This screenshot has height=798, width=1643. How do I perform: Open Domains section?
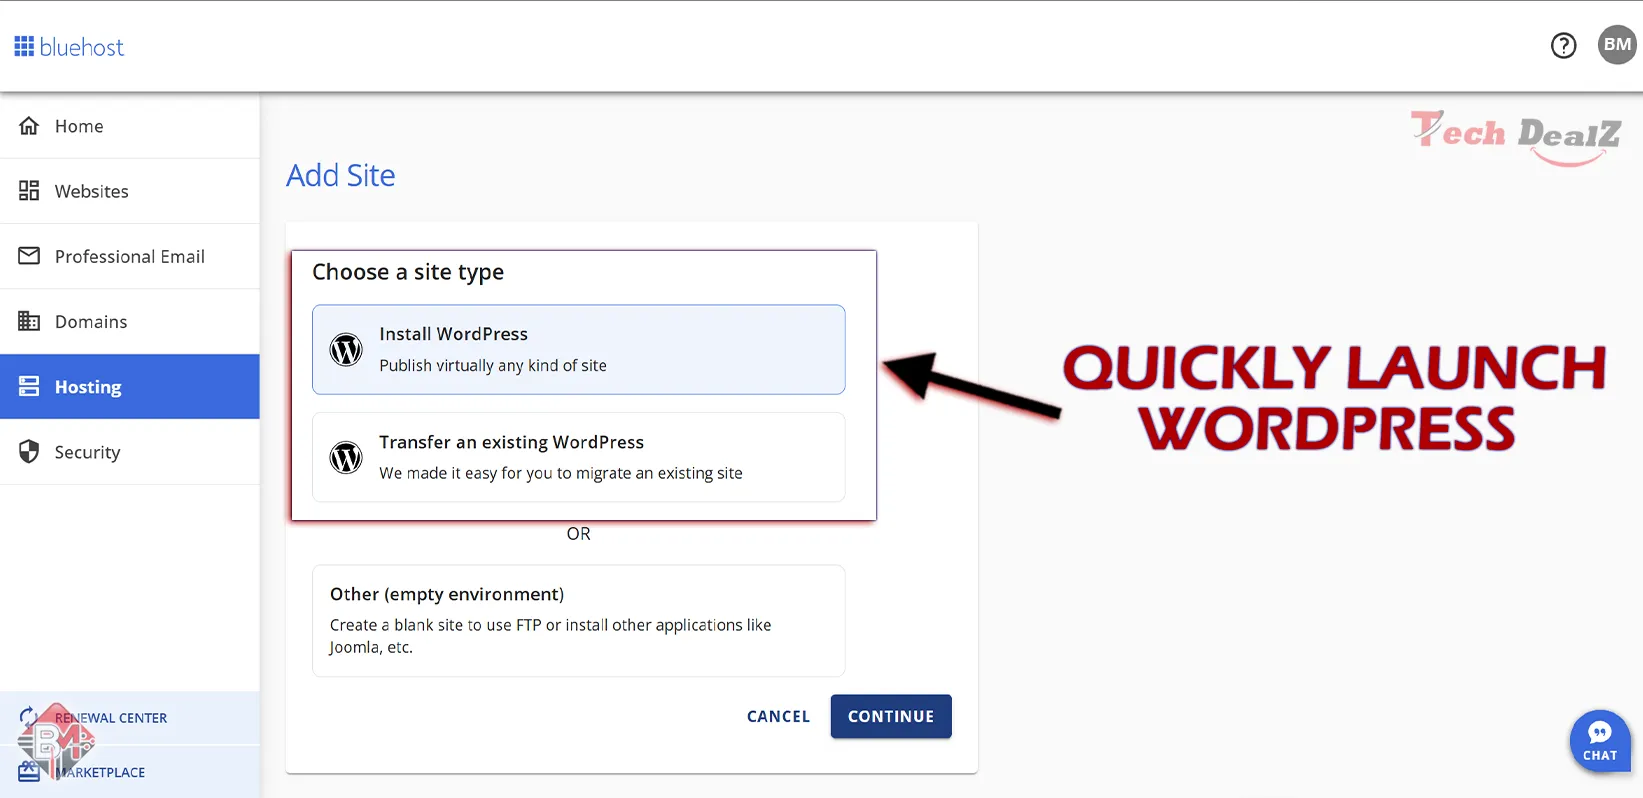pyautogui.click(x=130, y=321)
